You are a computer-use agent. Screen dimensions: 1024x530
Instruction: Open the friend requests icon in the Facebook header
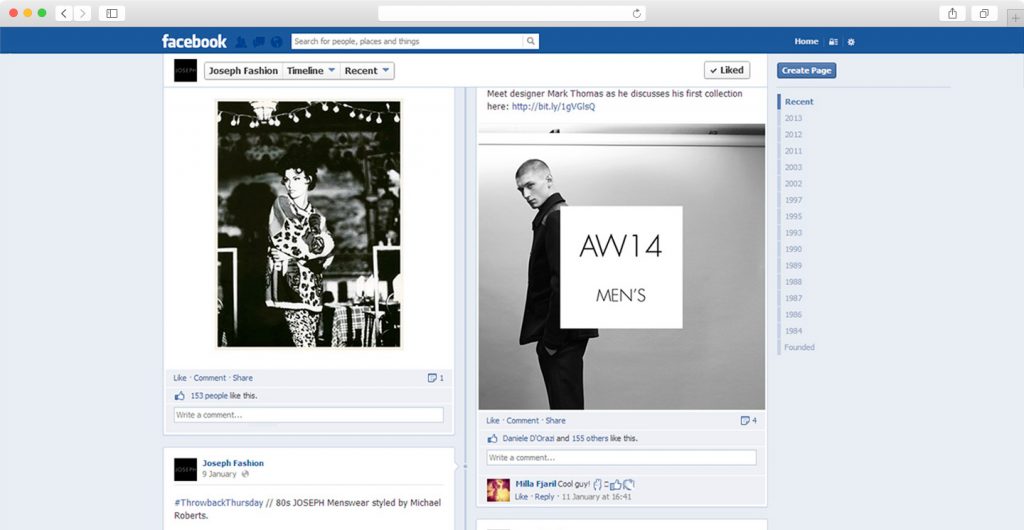click(x=240, y=41)
